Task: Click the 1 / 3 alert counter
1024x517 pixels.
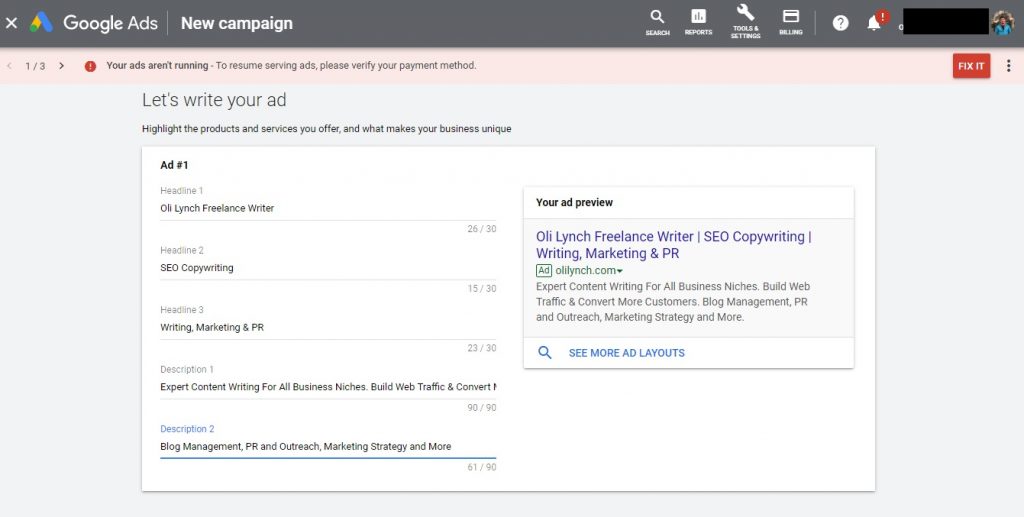Action: (35, 66)
